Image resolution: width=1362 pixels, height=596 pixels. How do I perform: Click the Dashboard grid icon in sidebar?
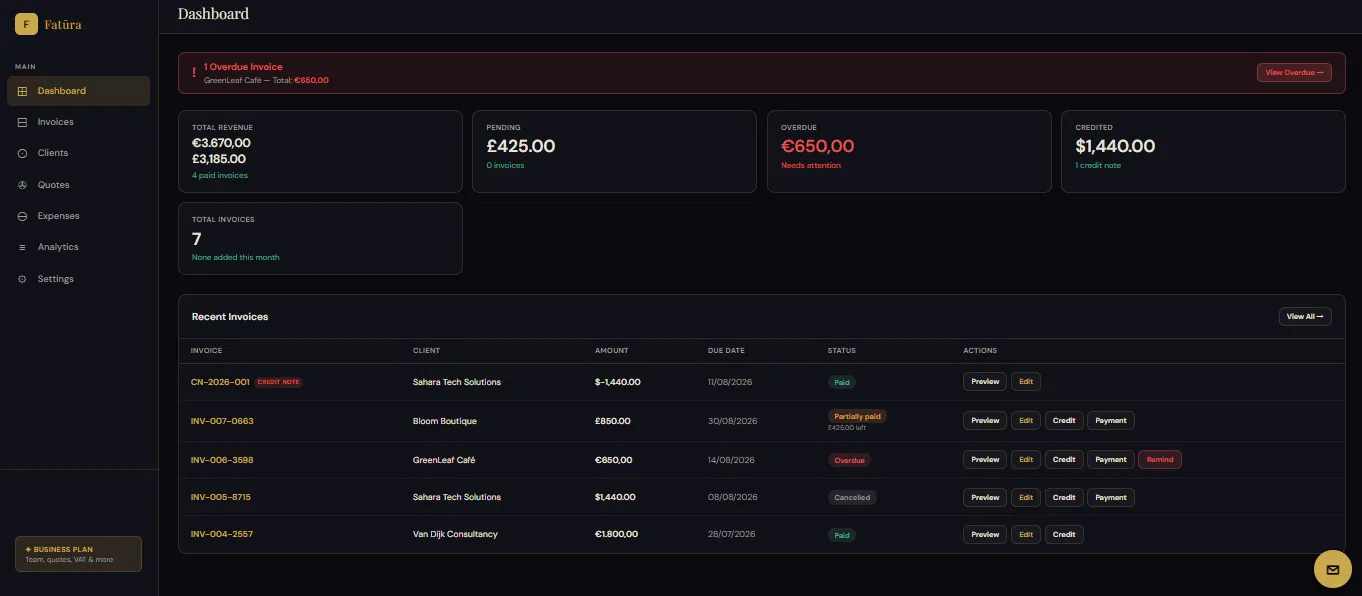click(x=23, y=91)
